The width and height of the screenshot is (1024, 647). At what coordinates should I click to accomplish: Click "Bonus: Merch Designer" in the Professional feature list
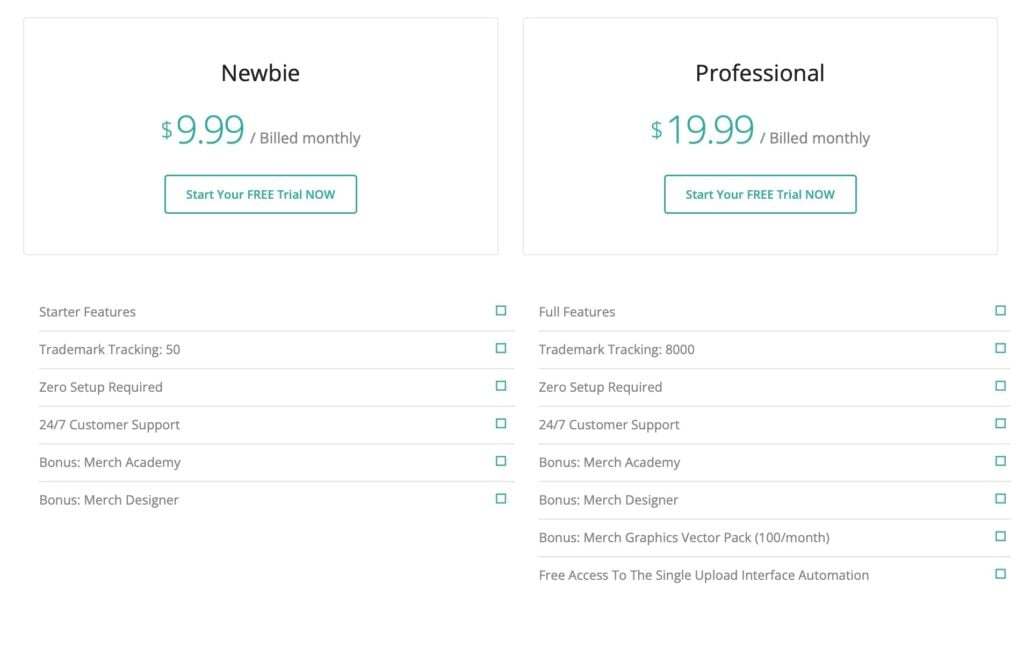609,500
